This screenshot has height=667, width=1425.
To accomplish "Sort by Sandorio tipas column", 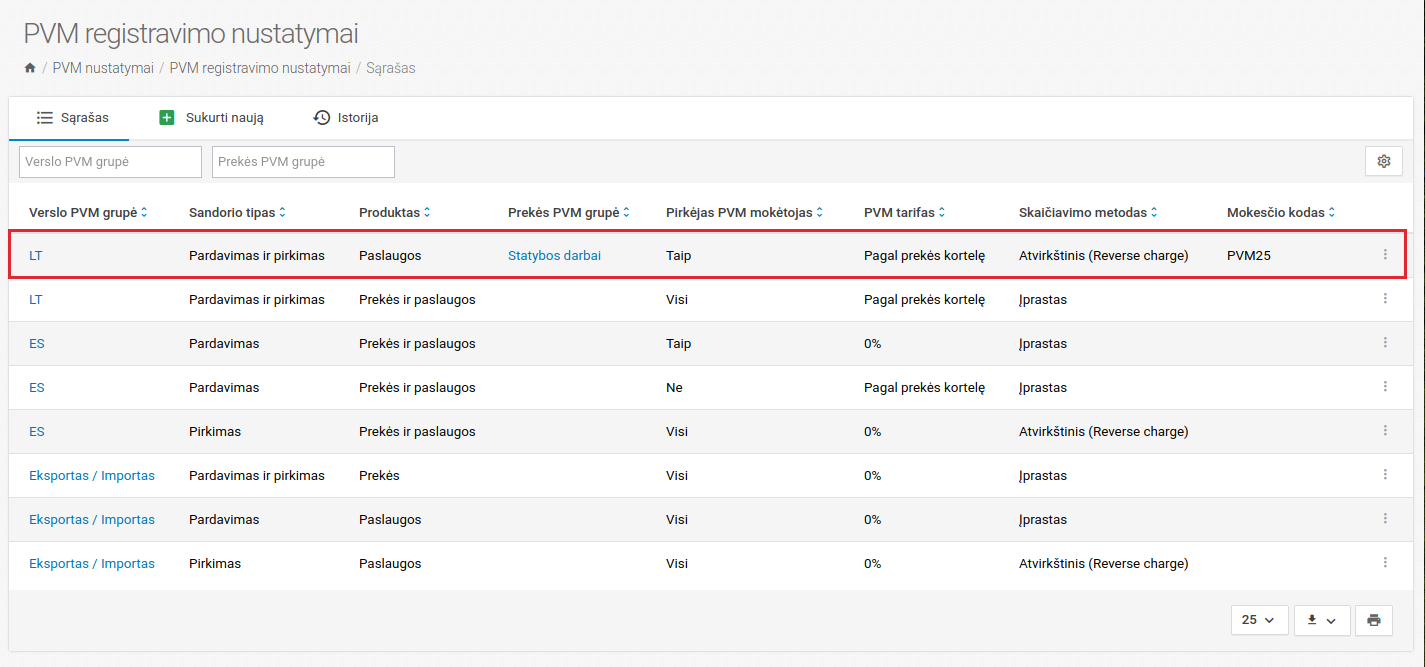I will (237, 212).
